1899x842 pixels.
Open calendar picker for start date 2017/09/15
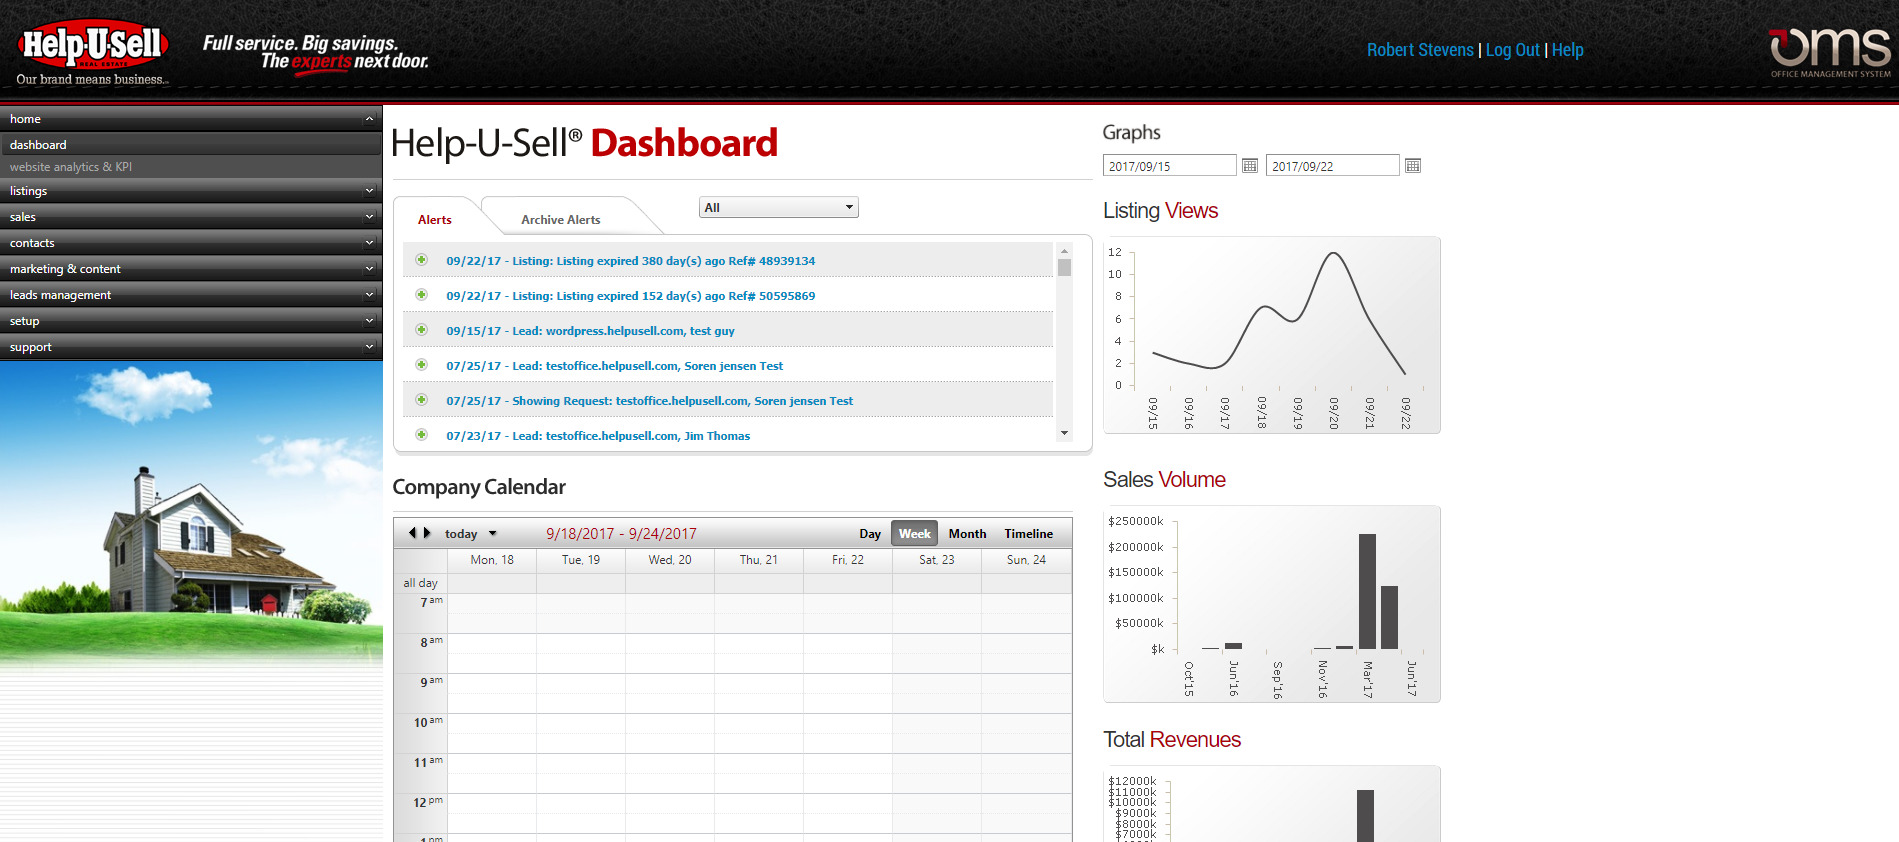[1249, 165]
